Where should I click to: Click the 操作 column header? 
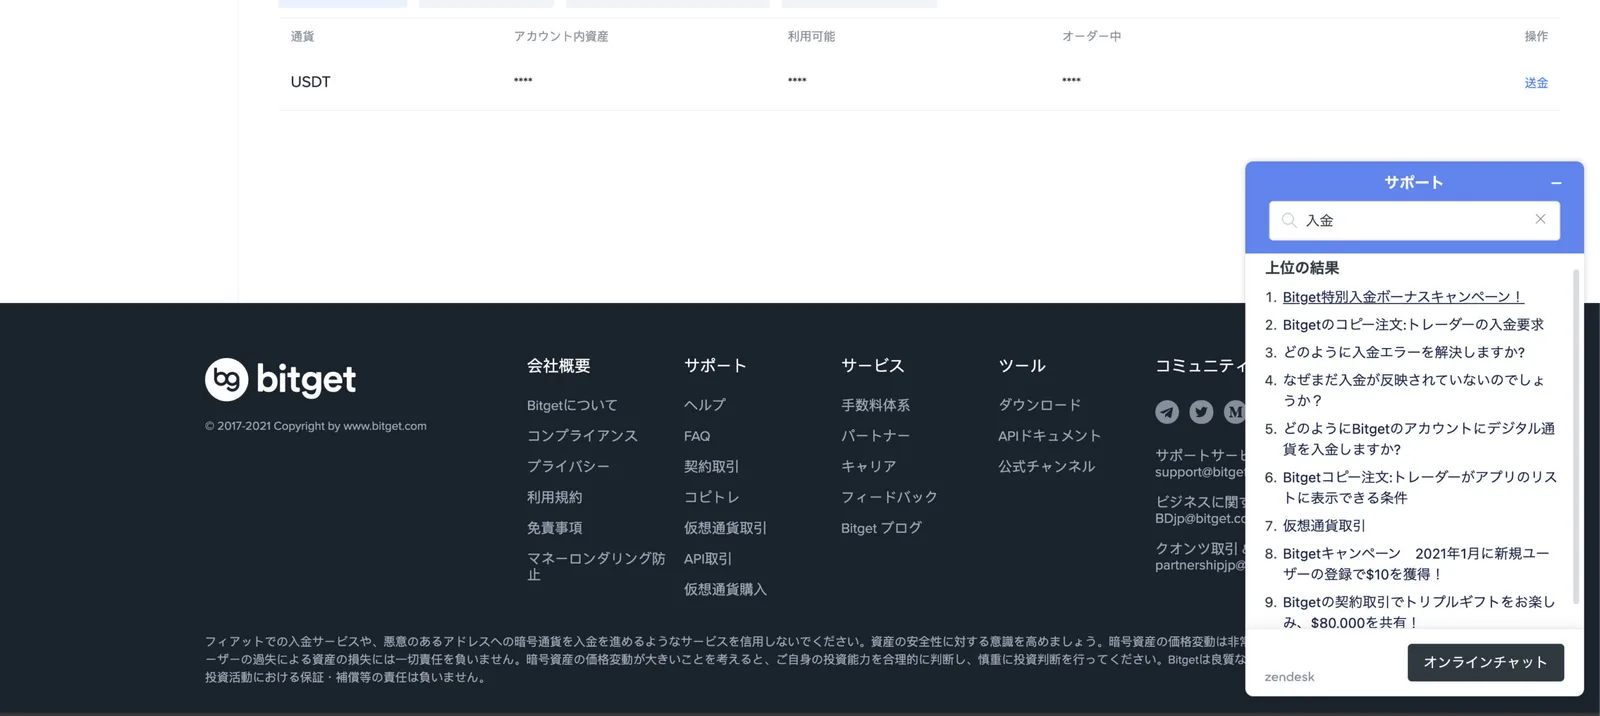tap(1536, 36)
